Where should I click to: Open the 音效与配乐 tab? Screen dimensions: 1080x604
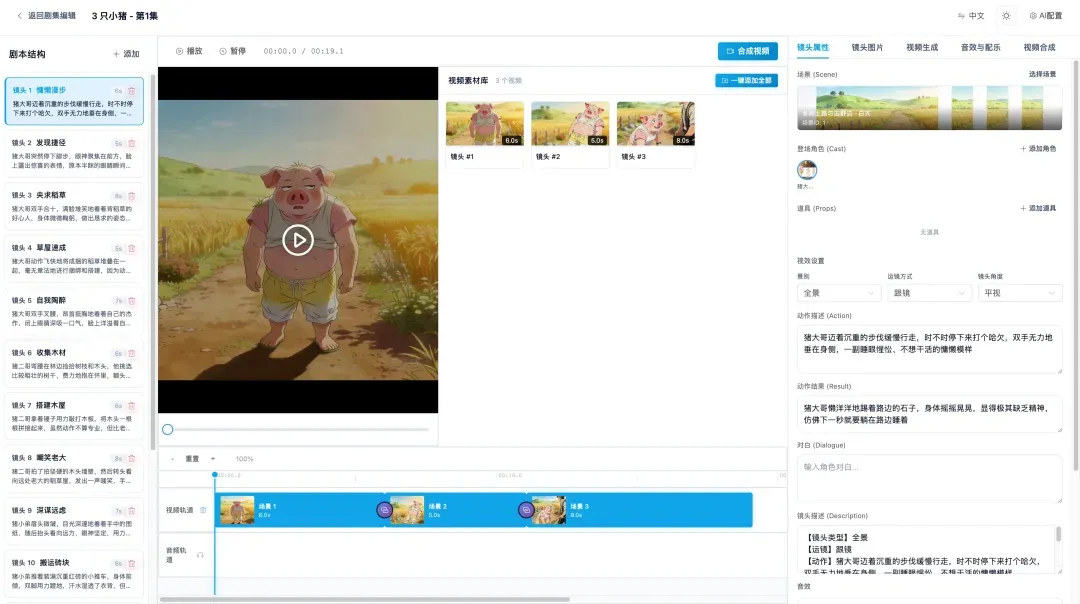[x=980, y=47]
